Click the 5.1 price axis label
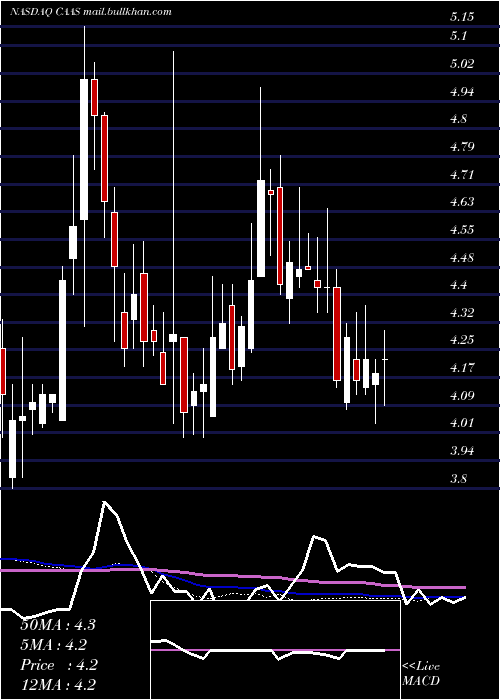500x700 pixels. coord(459,36)
